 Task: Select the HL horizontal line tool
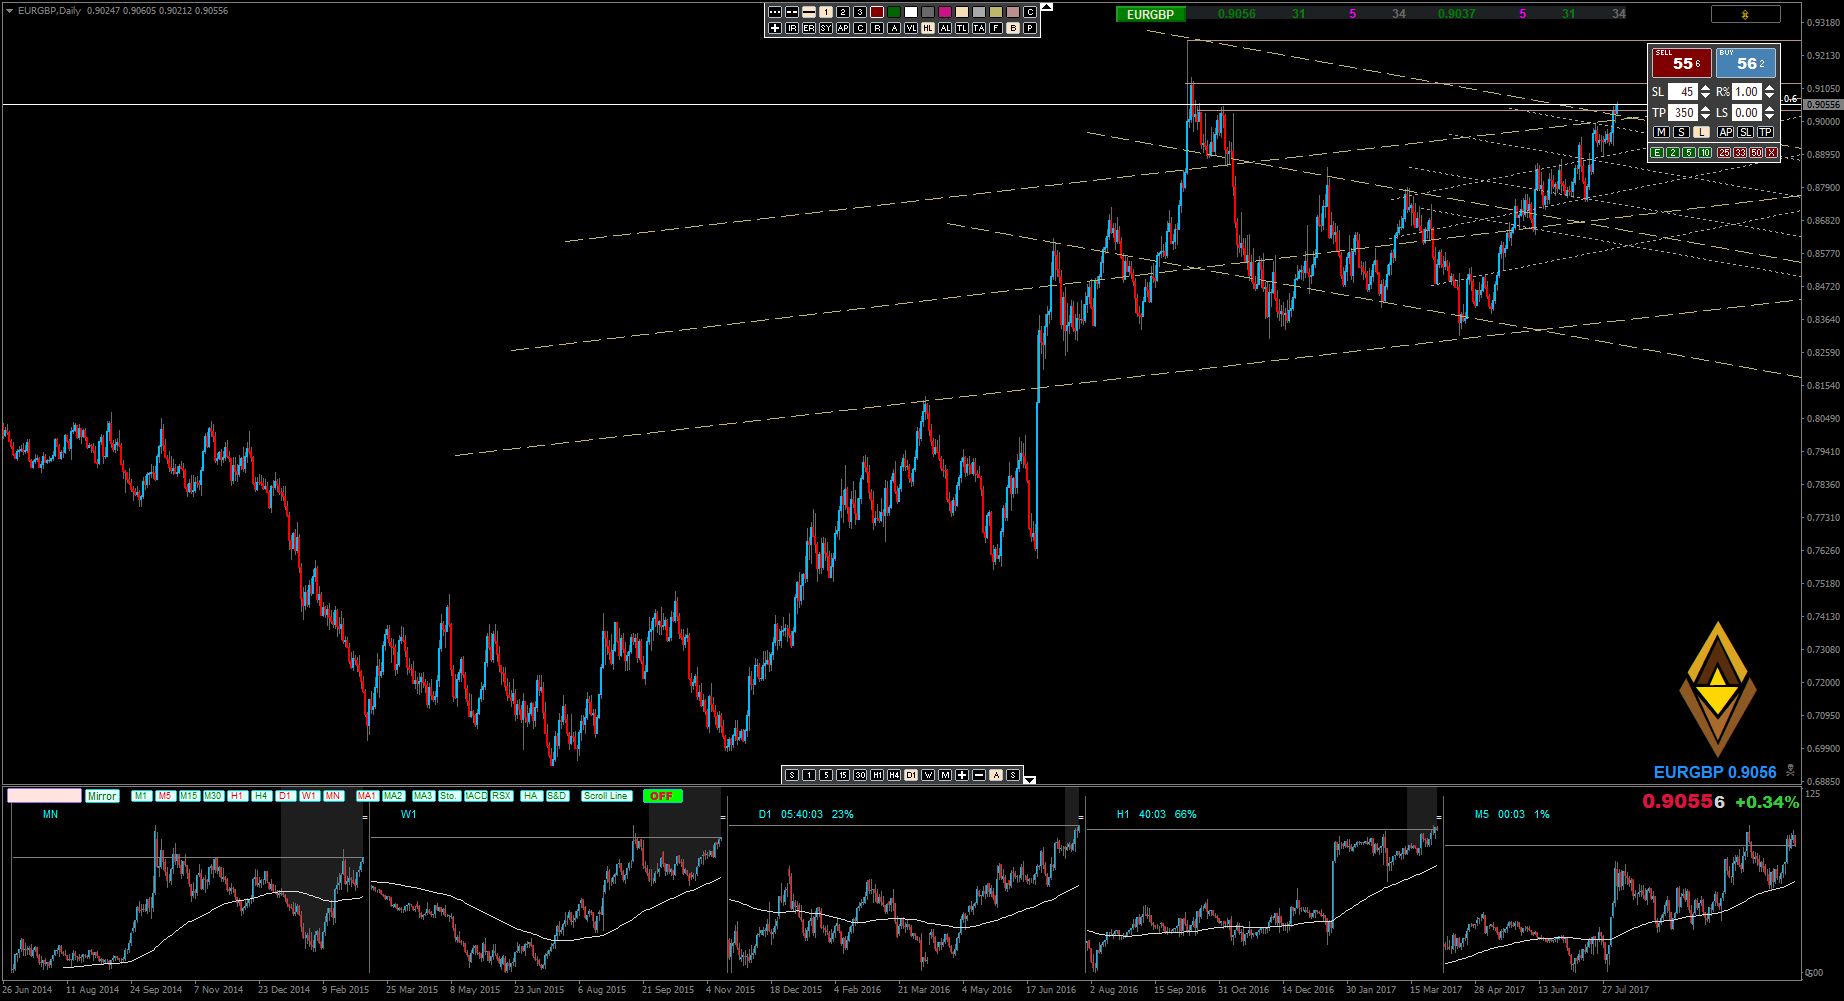pyautogui.click(x=928, y=28)
